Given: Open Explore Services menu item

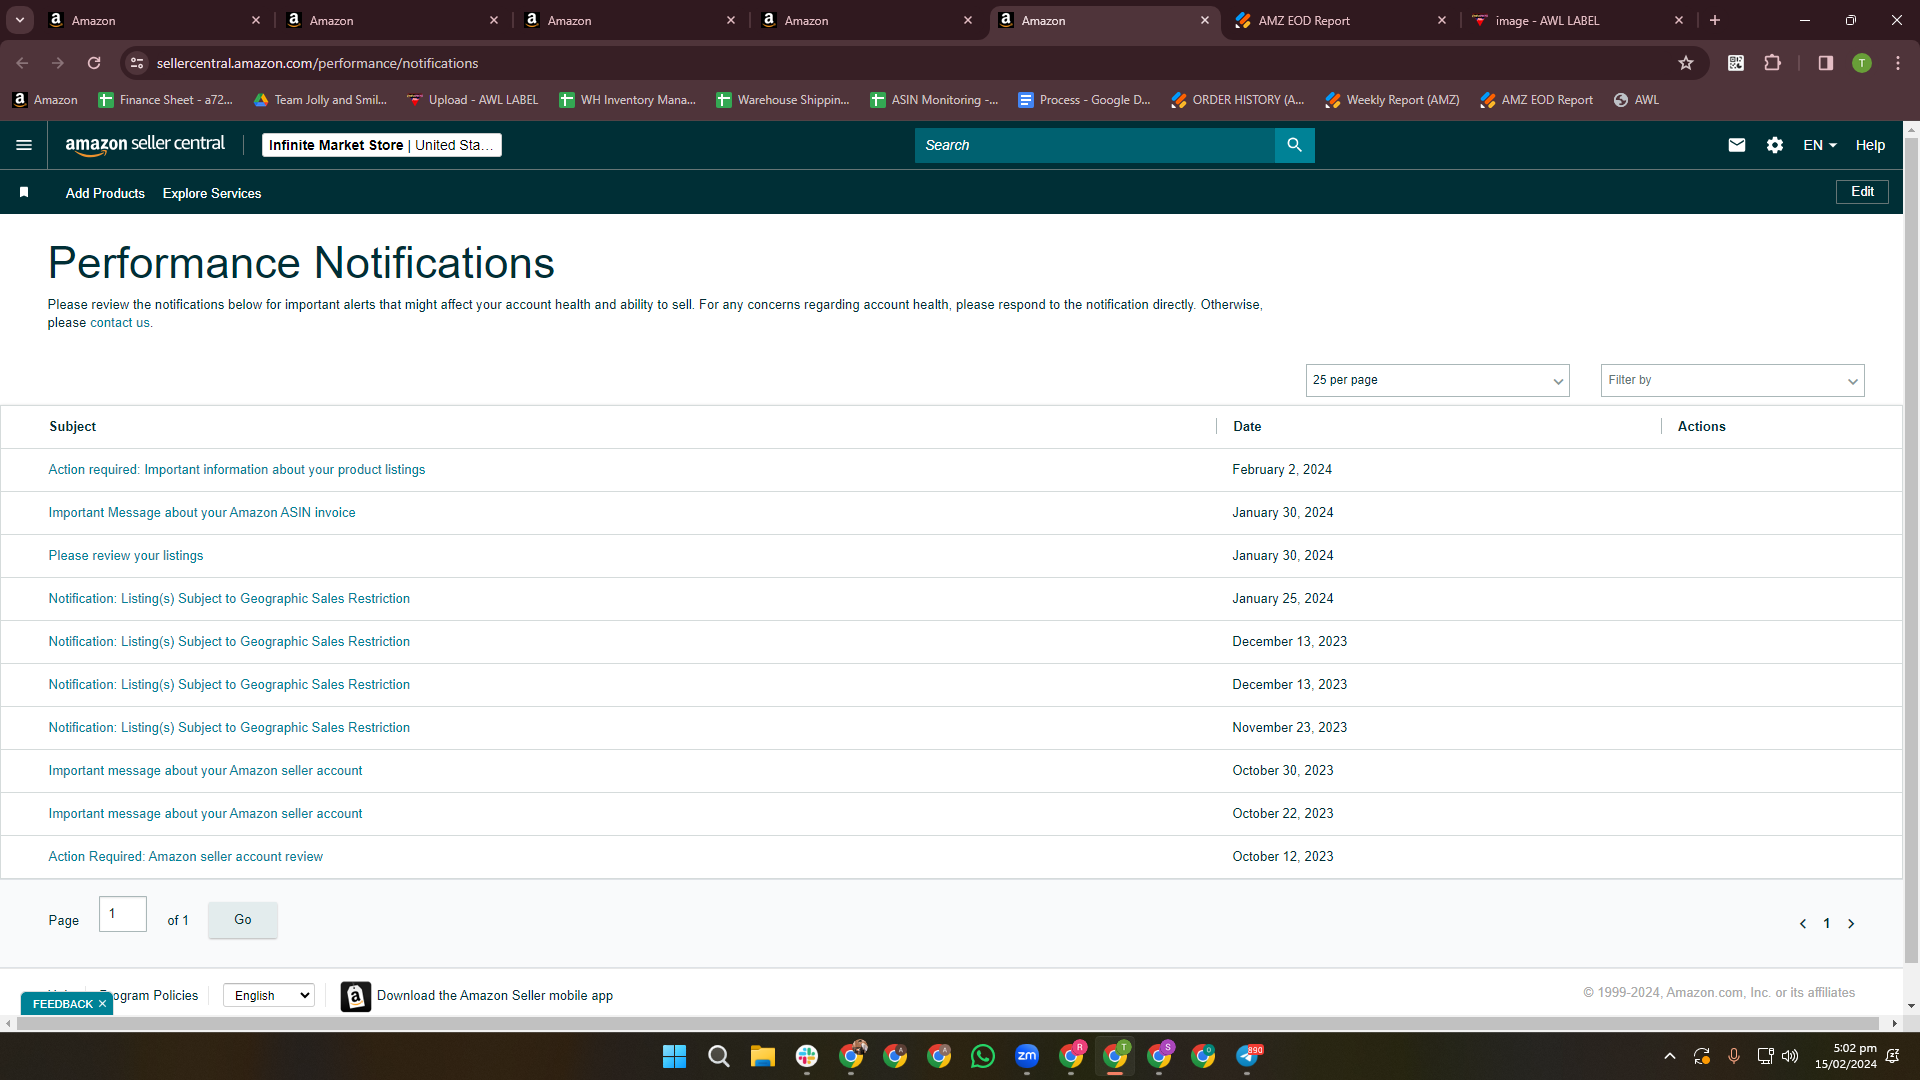Looking at the screenshot, I should tap(212, 193).
